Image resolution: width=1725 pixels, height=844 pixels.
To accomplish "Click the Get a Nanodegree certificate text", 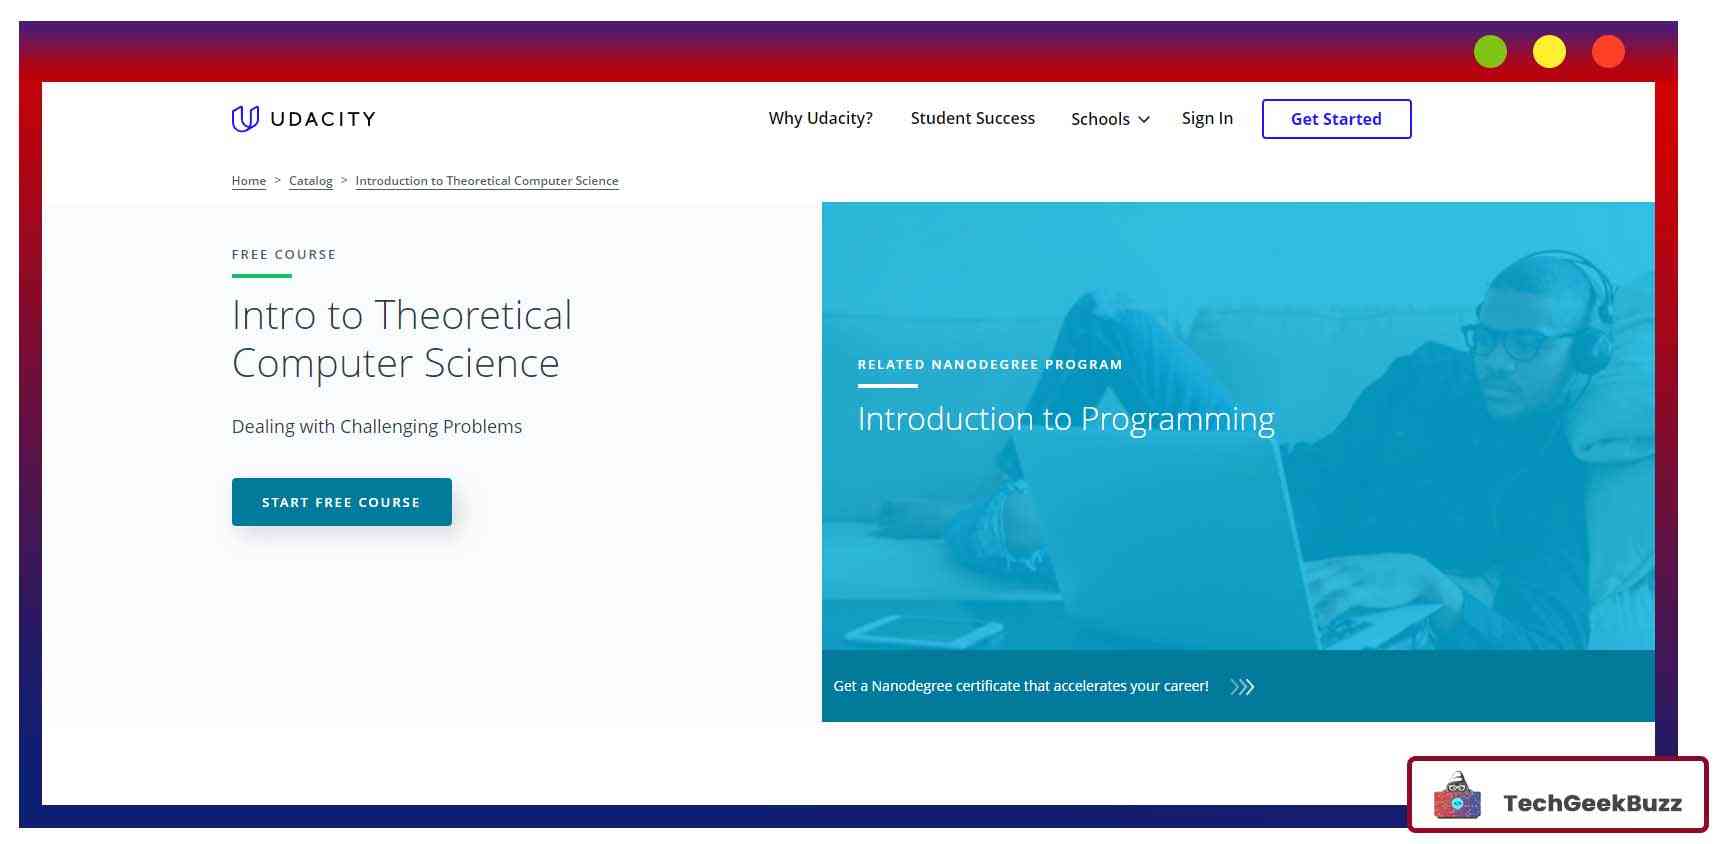I will [x=1020, y=686].
